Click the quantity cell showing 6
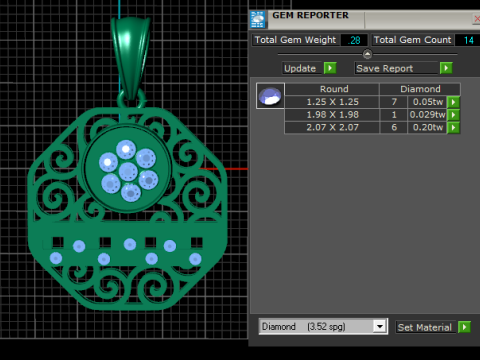 coord(394,127)
